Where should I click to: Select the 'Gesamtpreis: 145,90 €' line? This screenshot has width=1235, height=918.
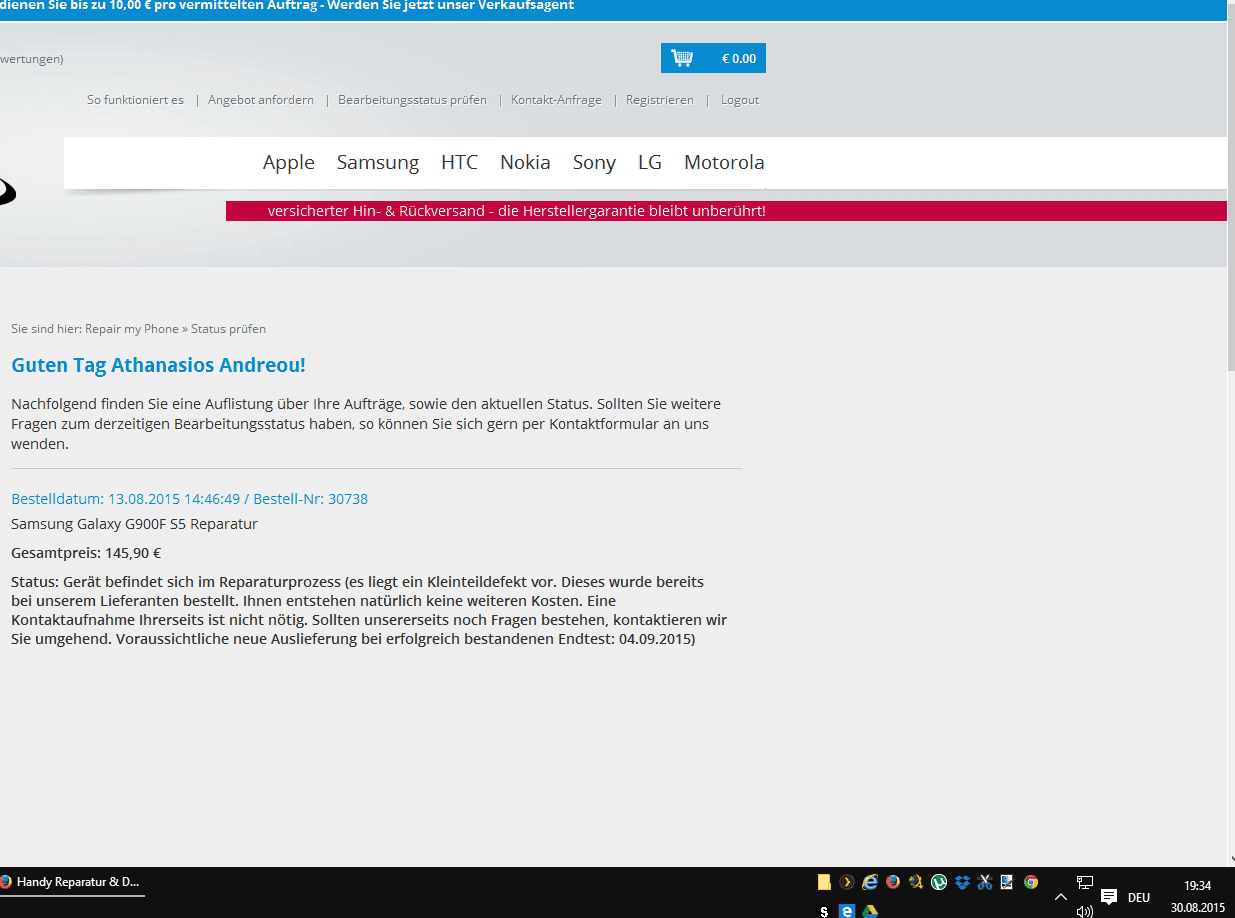[x=86, y=553]
